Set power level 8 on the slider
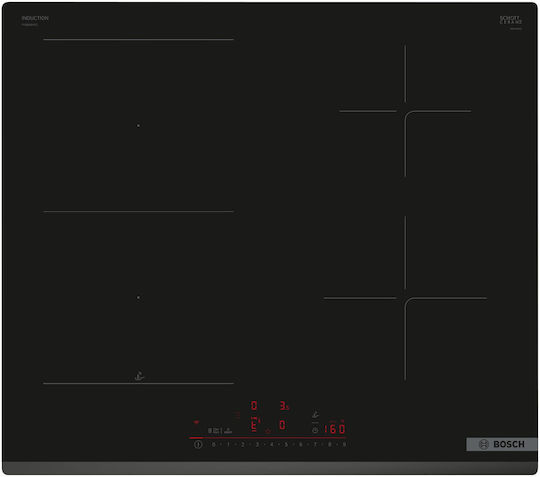The height and width of the screenshot is (477, 540). pos(330,444)
